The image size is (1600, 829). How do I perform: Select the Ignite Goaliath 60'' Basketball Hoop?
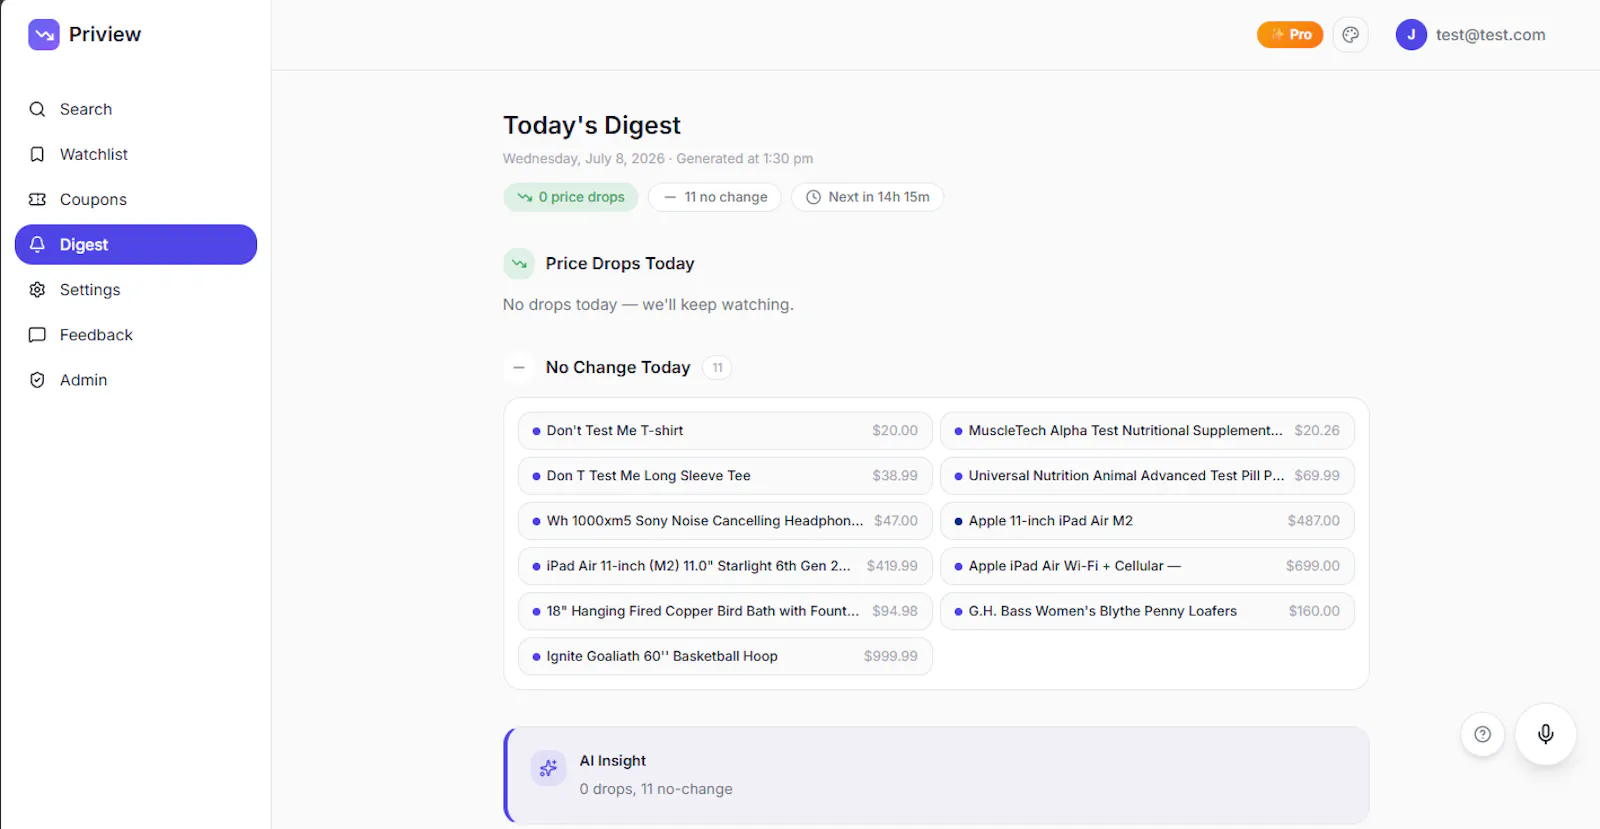(725, 656)
